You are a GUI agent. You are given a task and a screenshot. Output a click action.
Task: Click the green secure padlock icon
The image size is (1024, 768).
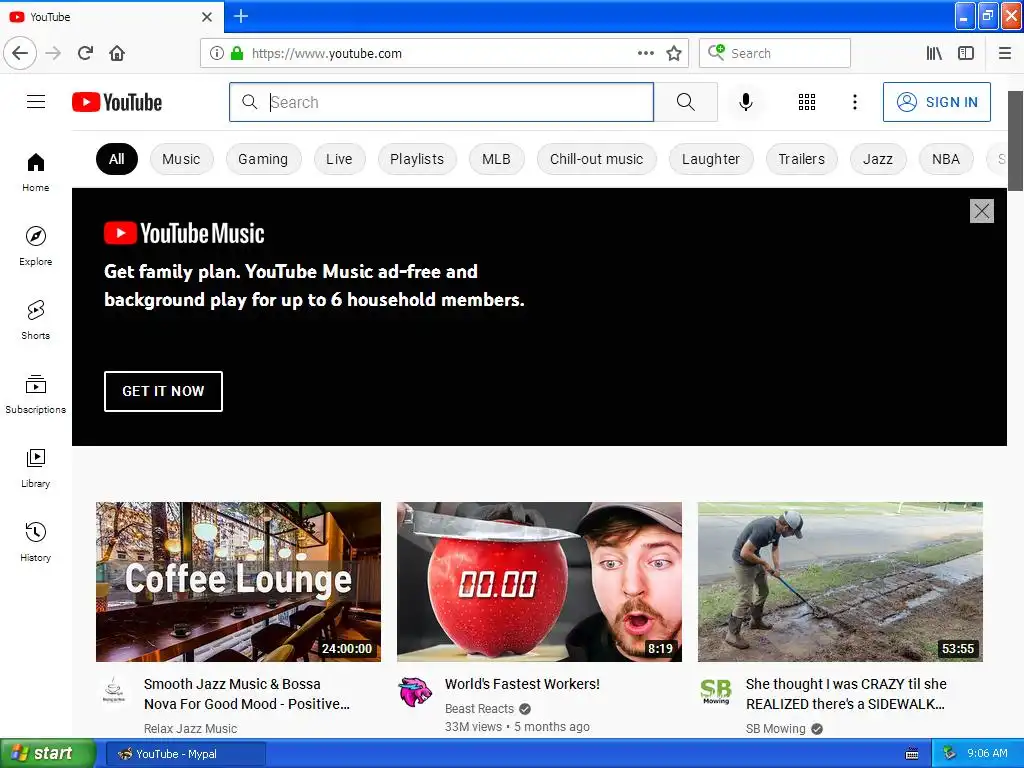(237, 53)
